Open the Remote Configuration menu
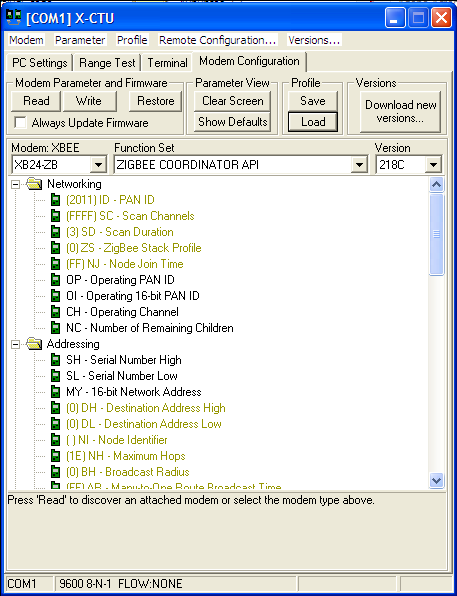 pyautogui.click(x=217, y=40)
